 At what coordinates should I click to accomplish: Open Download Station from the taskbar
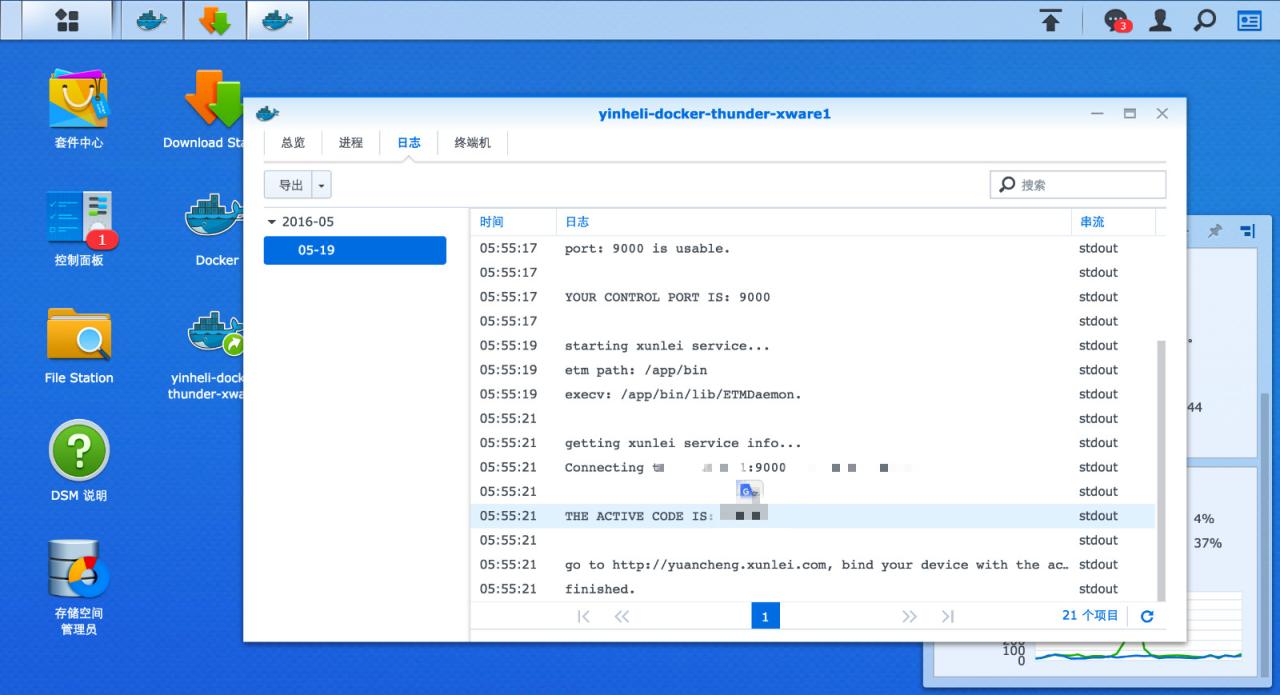pyautogui.click(x=215, y=20)
